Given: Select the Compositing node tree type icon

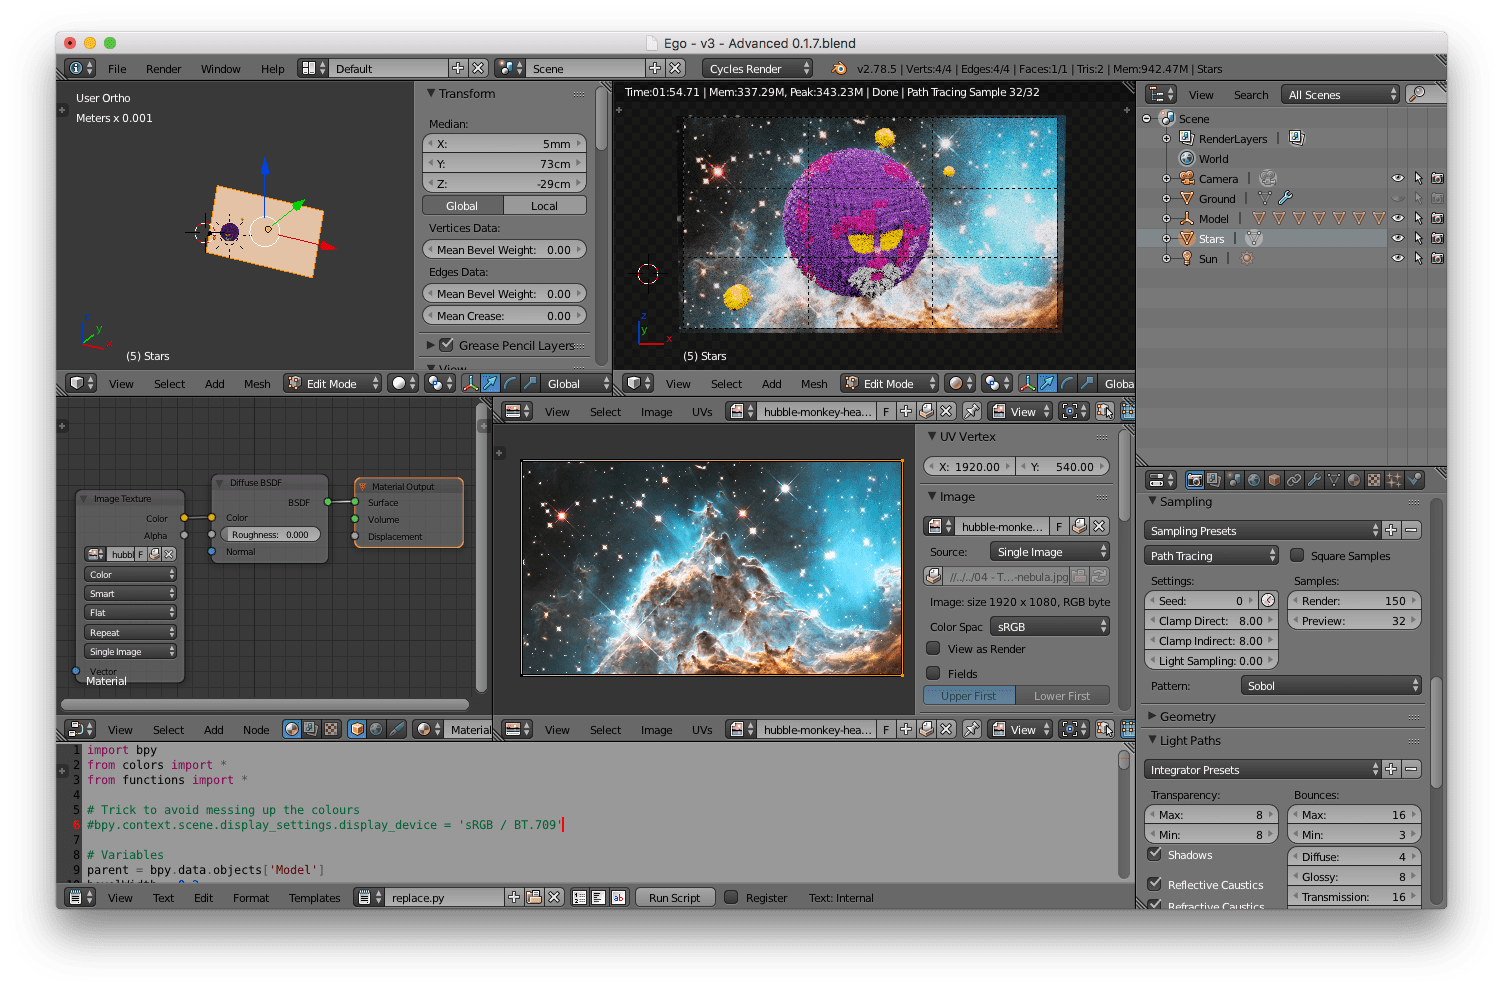Looking at the screenshot, I should click(x=311, y=730).
